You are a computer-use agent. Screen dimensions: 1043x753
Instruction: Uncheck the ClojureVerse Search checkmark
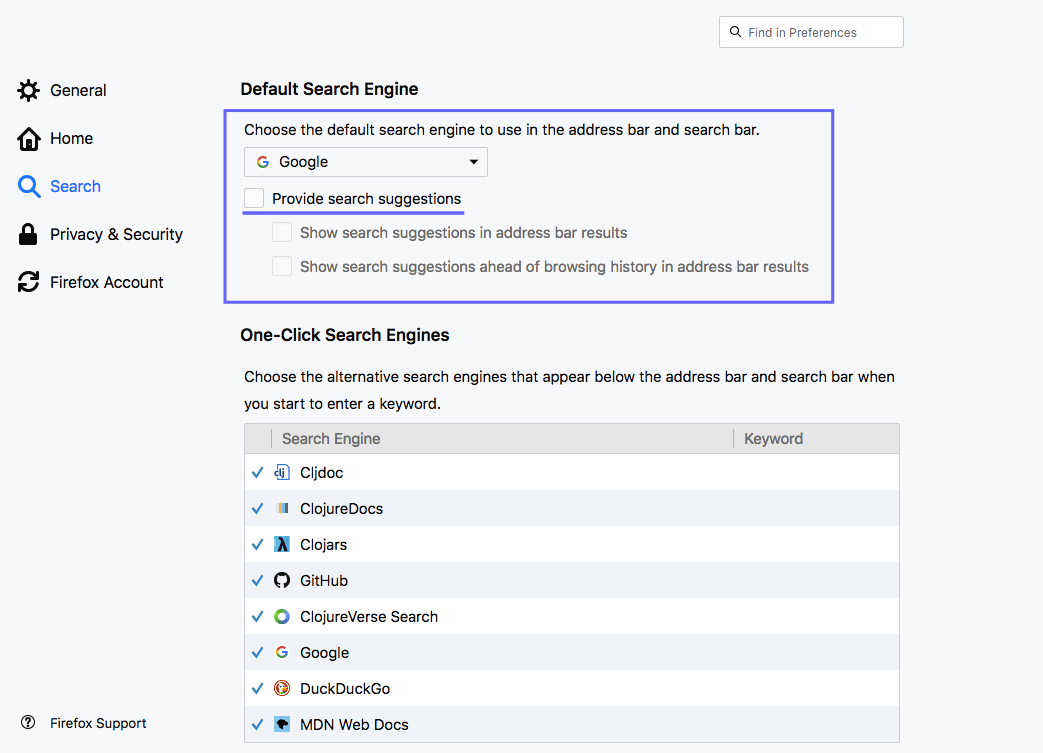[257, 616]
